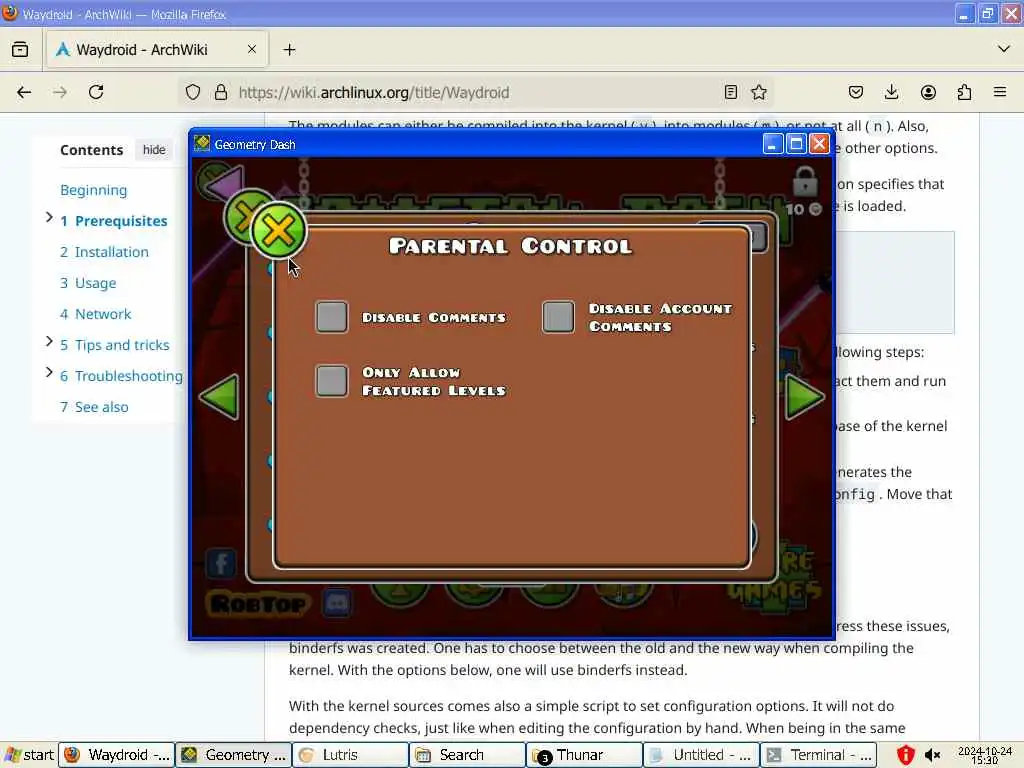The height and width of the screenshot is (768, 1024).
Task: Open Firefox downloads panel
Action: 891,92
